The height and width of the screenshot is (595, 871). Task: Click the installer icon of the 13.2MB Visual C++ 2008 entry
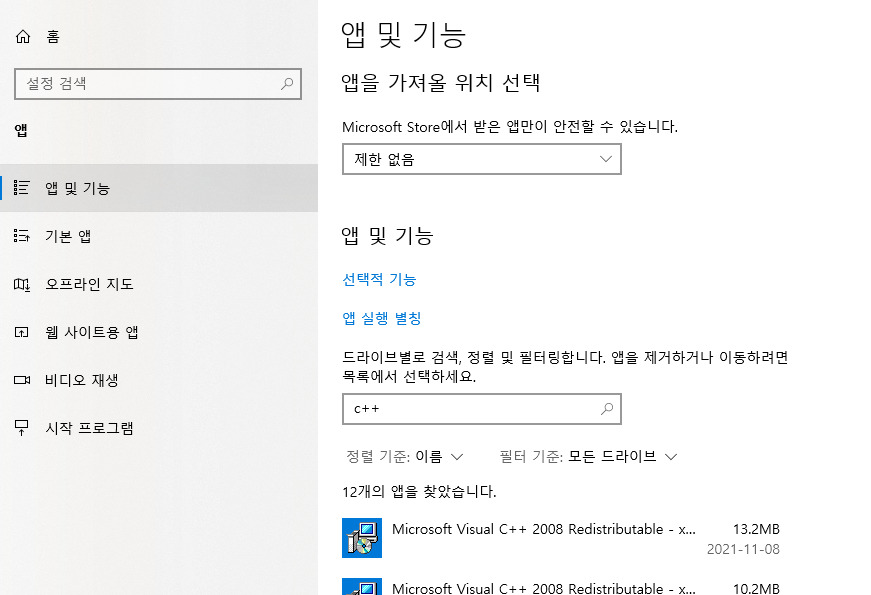coord(362,538)
